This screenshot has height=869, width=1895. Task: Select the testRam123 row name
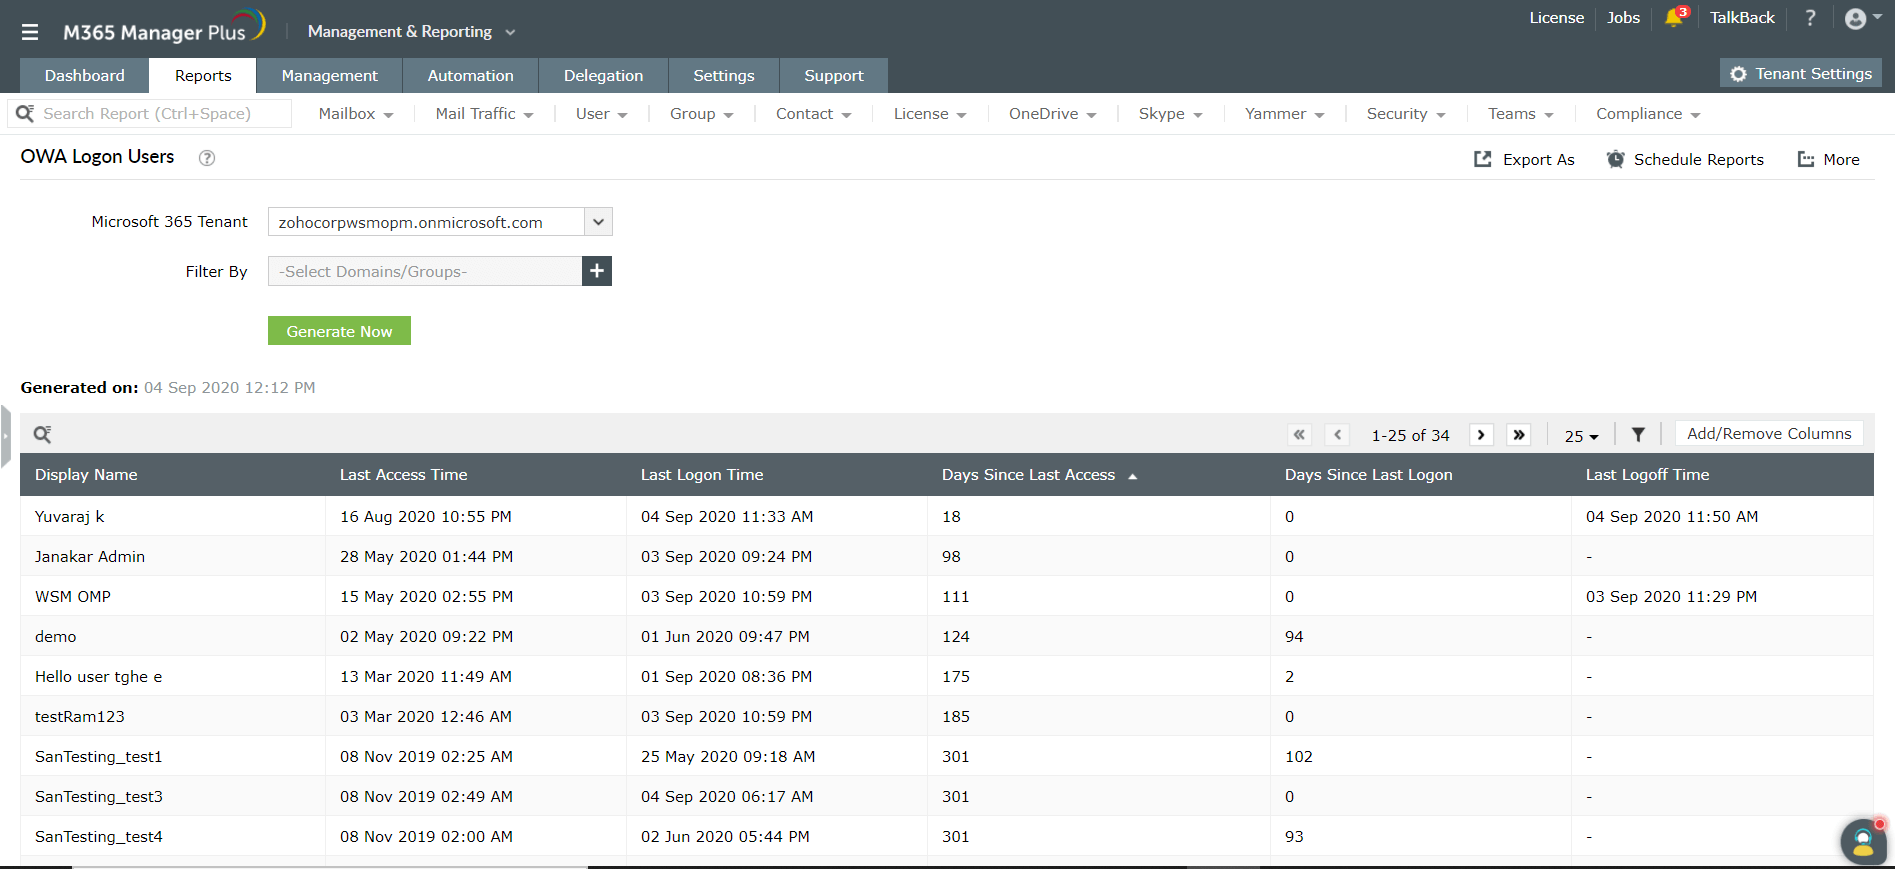[x=80, y=717]
